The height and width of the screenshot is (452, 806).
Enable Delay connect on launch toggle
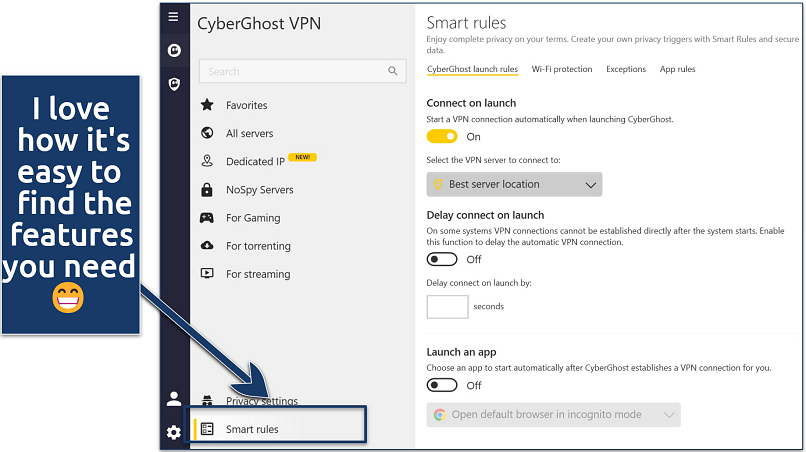point(442,259)
